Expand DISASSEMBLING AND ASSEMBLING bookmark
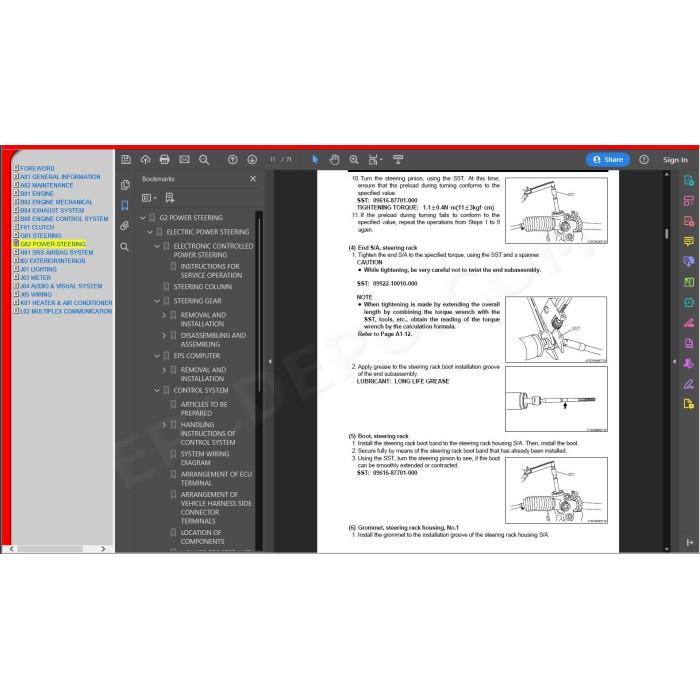Viewport: 700px width, 700px height. pos(164,336)
